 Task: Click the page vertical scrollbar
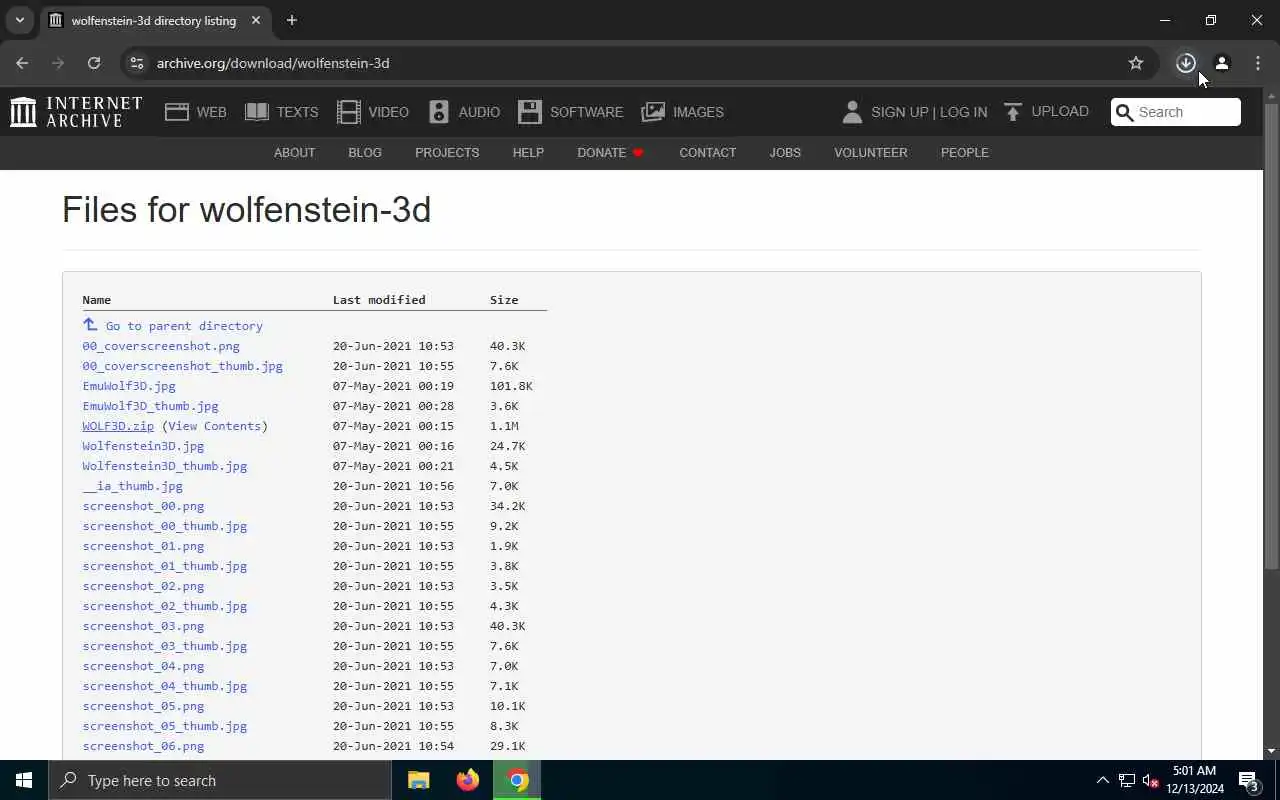(1271, 336)
